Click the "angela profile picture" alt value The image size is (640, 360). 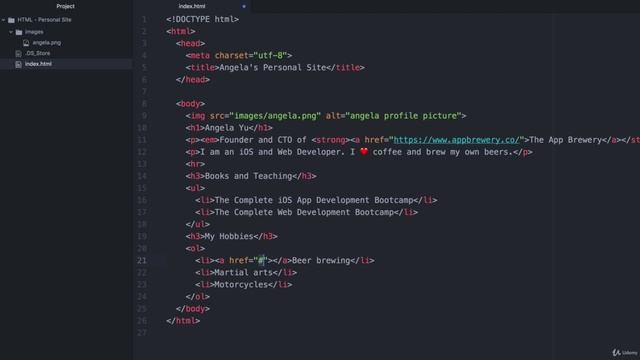[x=403, y=116]
